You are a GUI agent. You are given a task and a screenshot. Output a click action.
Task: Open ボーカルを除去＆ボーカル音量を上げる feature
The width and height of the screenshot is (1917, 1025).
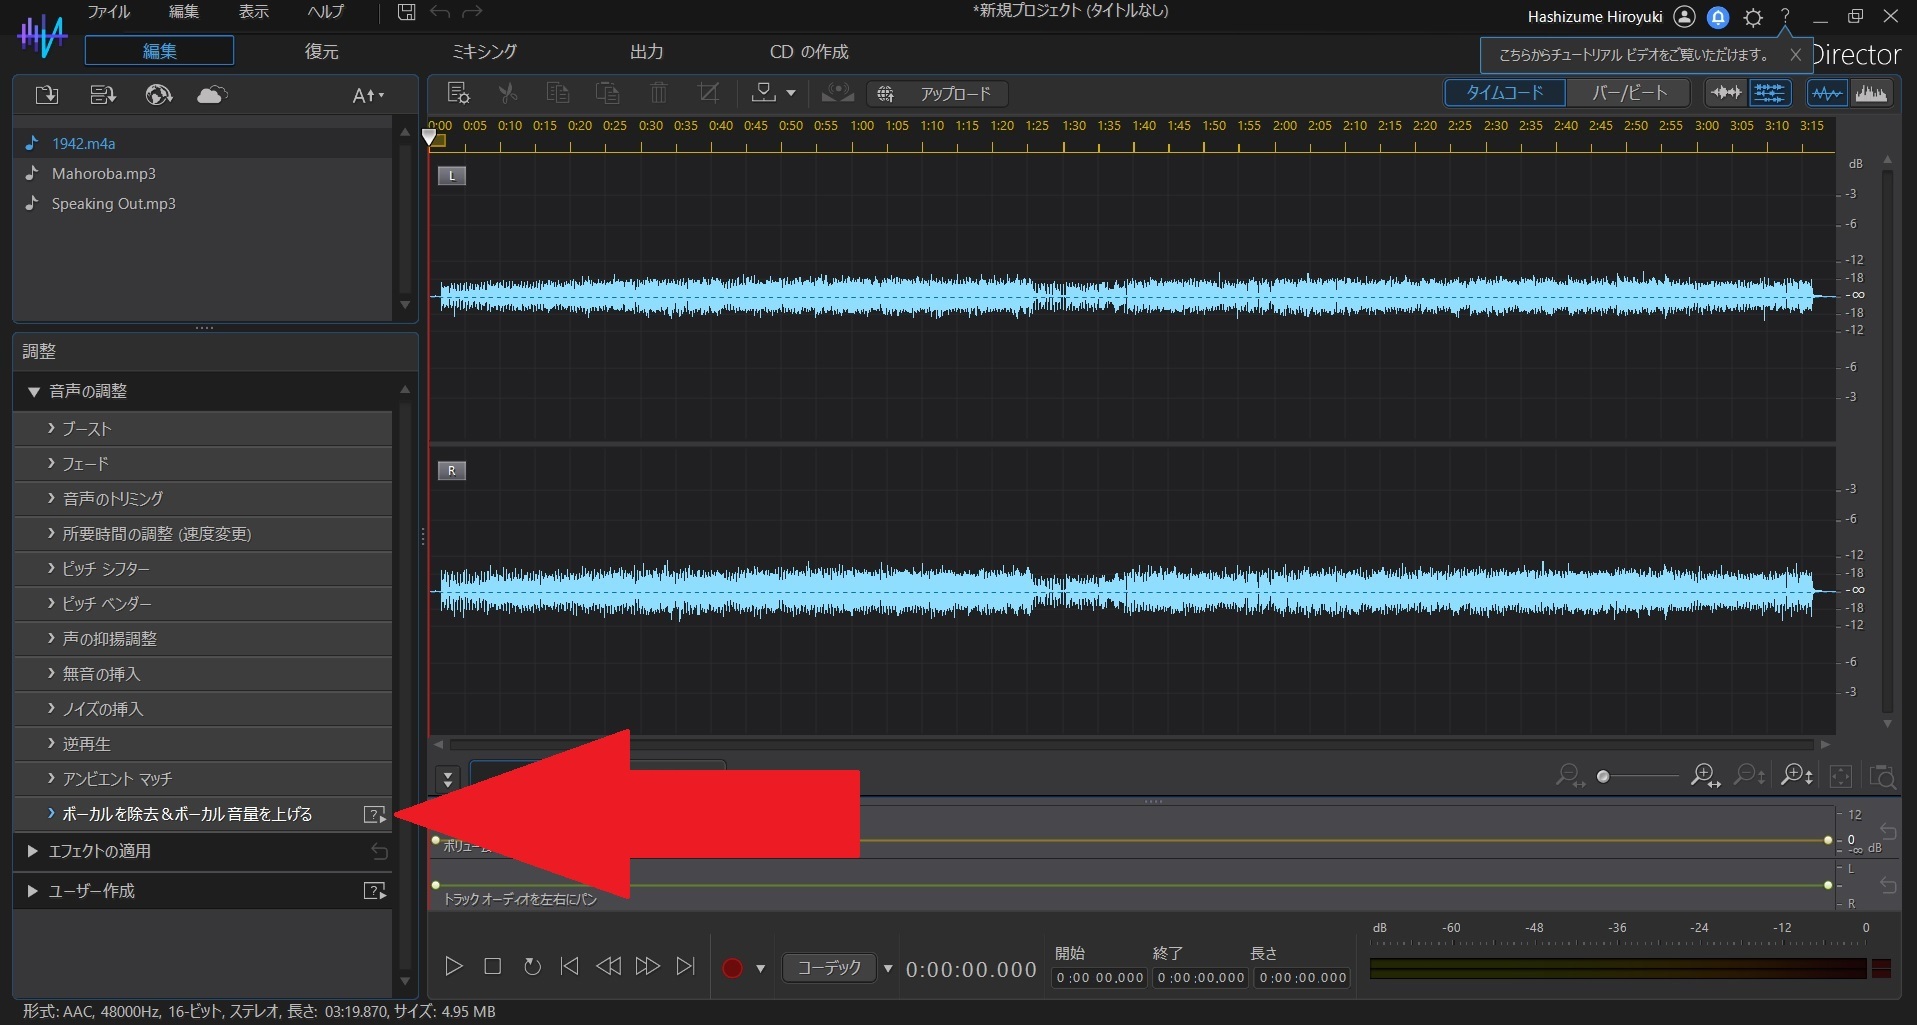pos(186,814)
